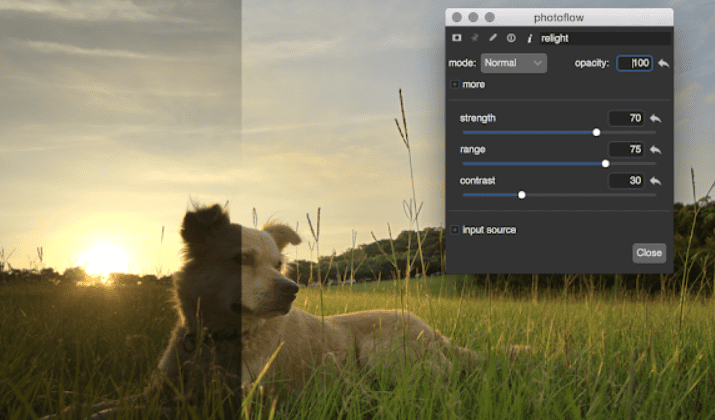Click the layer name field 'relight'
The height and width of the screenshot is (420, 715).
(604, 38)
